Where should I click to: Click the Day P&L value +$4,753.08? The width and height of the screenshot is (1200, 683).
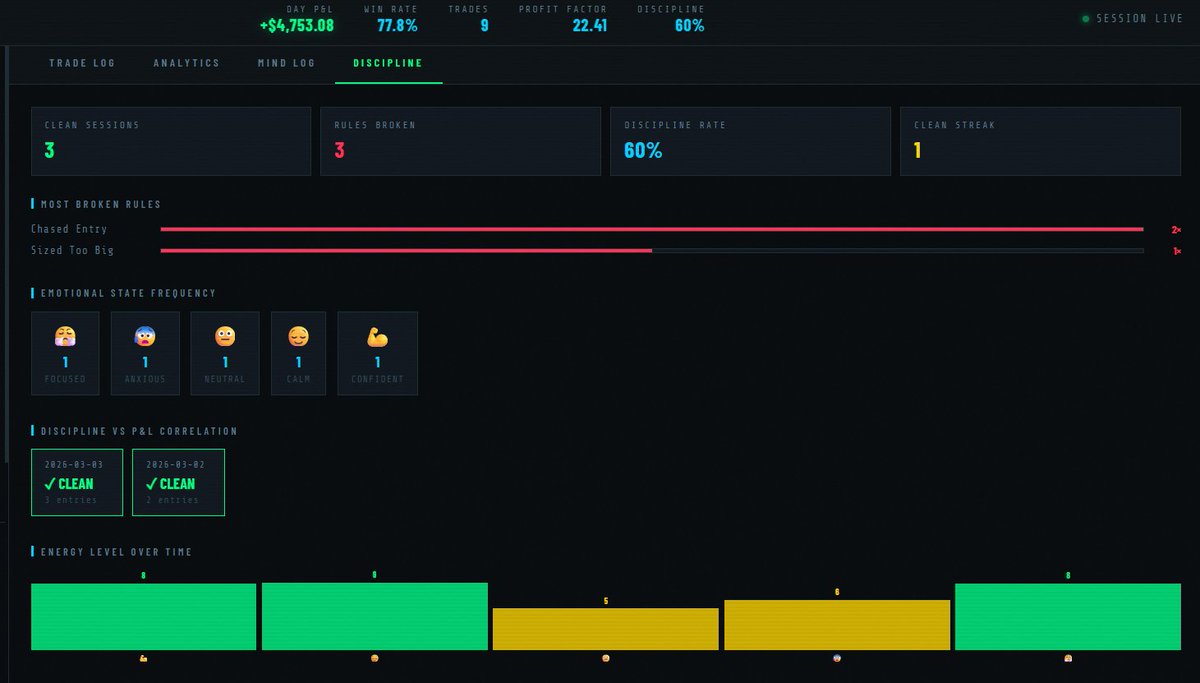(x=297, y=26)
